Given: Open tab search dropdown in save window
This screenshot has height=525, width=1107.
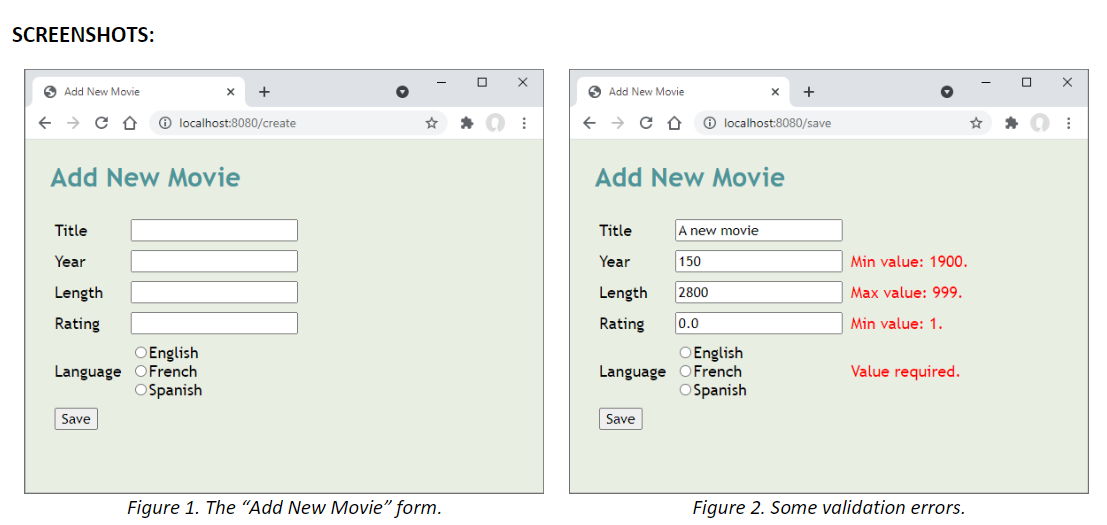Looking at the screenshot, I should pyautogui.click(x=947, y=92).
